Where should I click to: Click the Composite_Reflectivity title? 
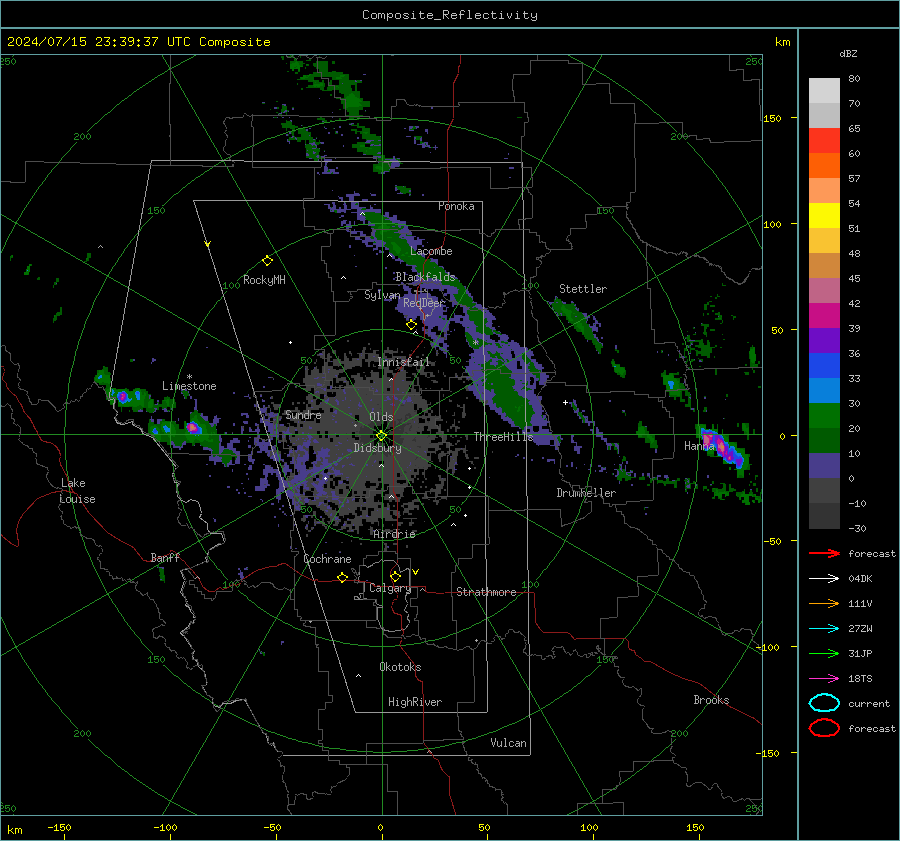pos(449,15)
